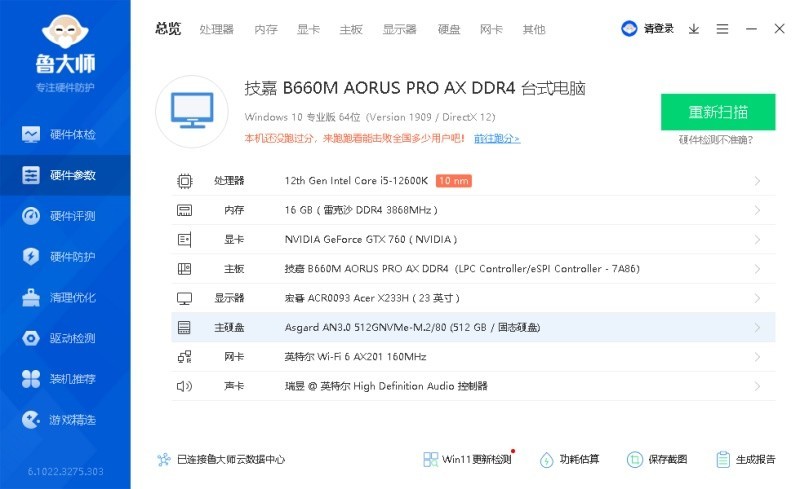Open 功耗估算 power estimate tool
Screen dimensions: 800x489
pyautogui.click(x=569, y=459)
